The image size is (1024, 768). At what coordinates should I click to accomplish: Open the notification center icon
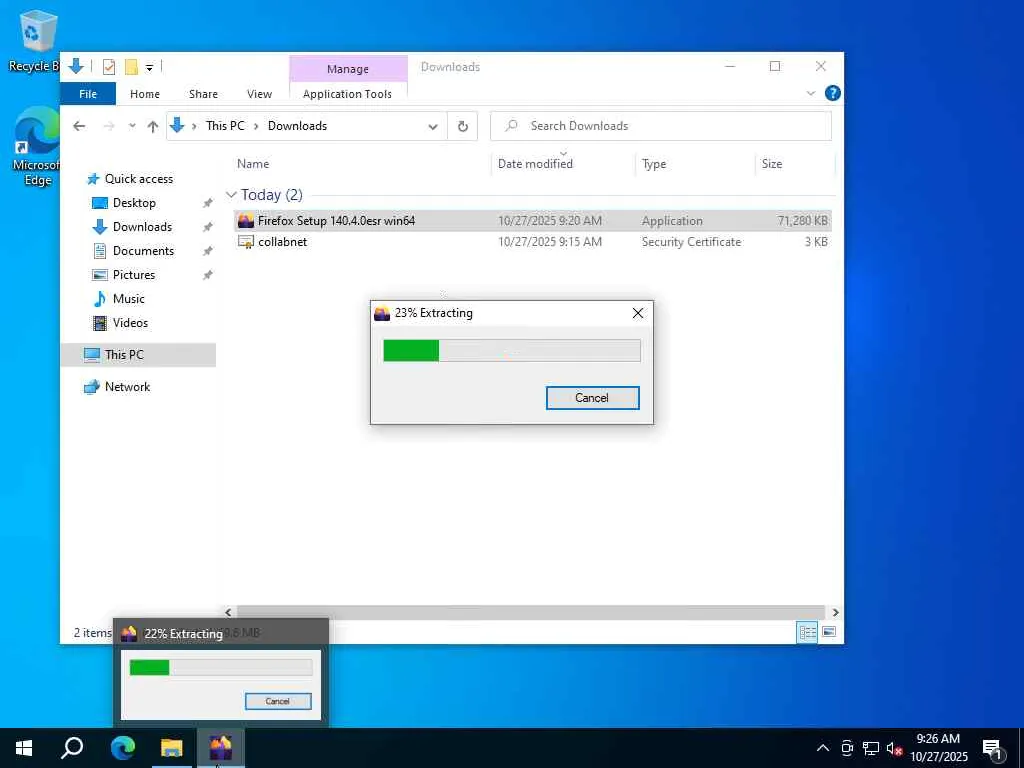pos(993,749)
